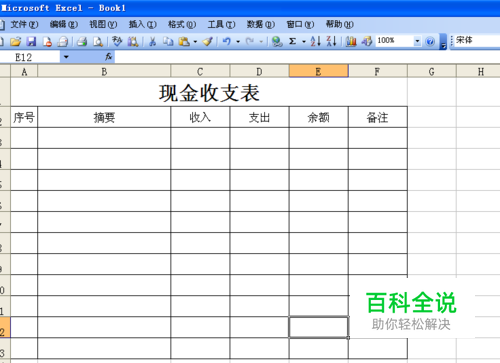Toggle the Drawing toolbar icon

pos(367,41)
